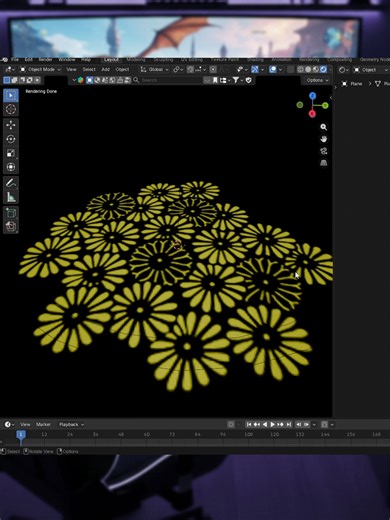Viewport: 390px width, 520px height.
Task: Open the timeline editor type selector
Action: click(9, 424)
